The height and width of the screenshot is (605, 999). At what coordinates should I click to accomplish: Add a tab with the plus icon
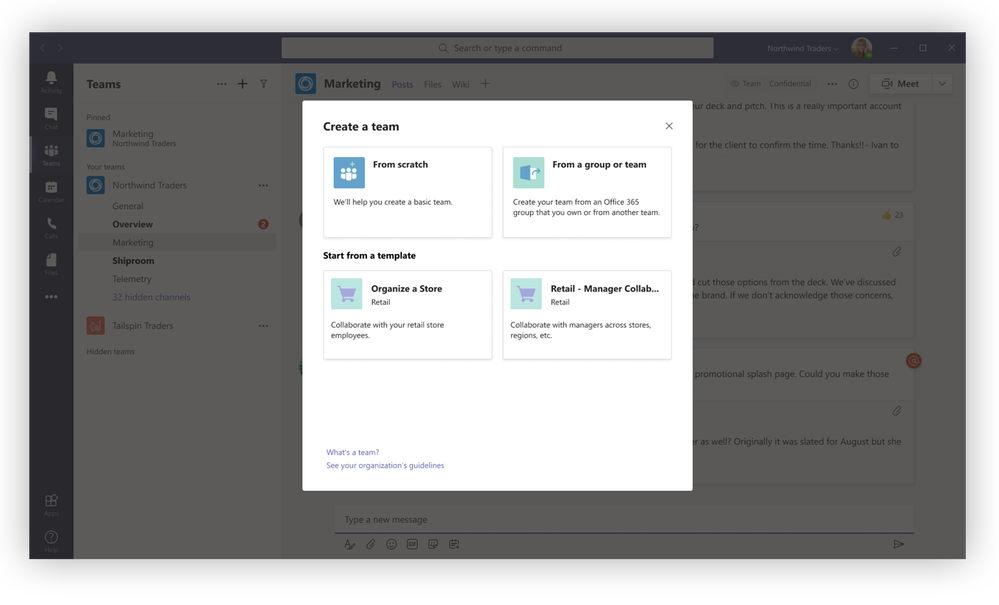(x=485, y=83)
